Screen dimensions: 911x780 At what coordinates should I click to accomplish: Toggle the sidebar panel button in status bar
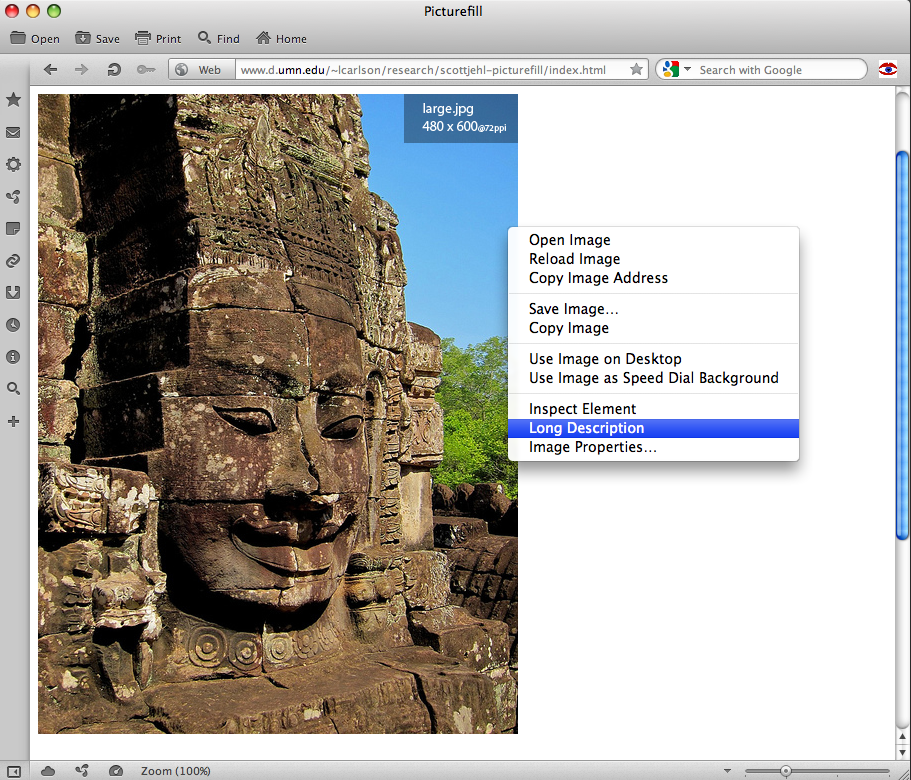coord(14,771)
